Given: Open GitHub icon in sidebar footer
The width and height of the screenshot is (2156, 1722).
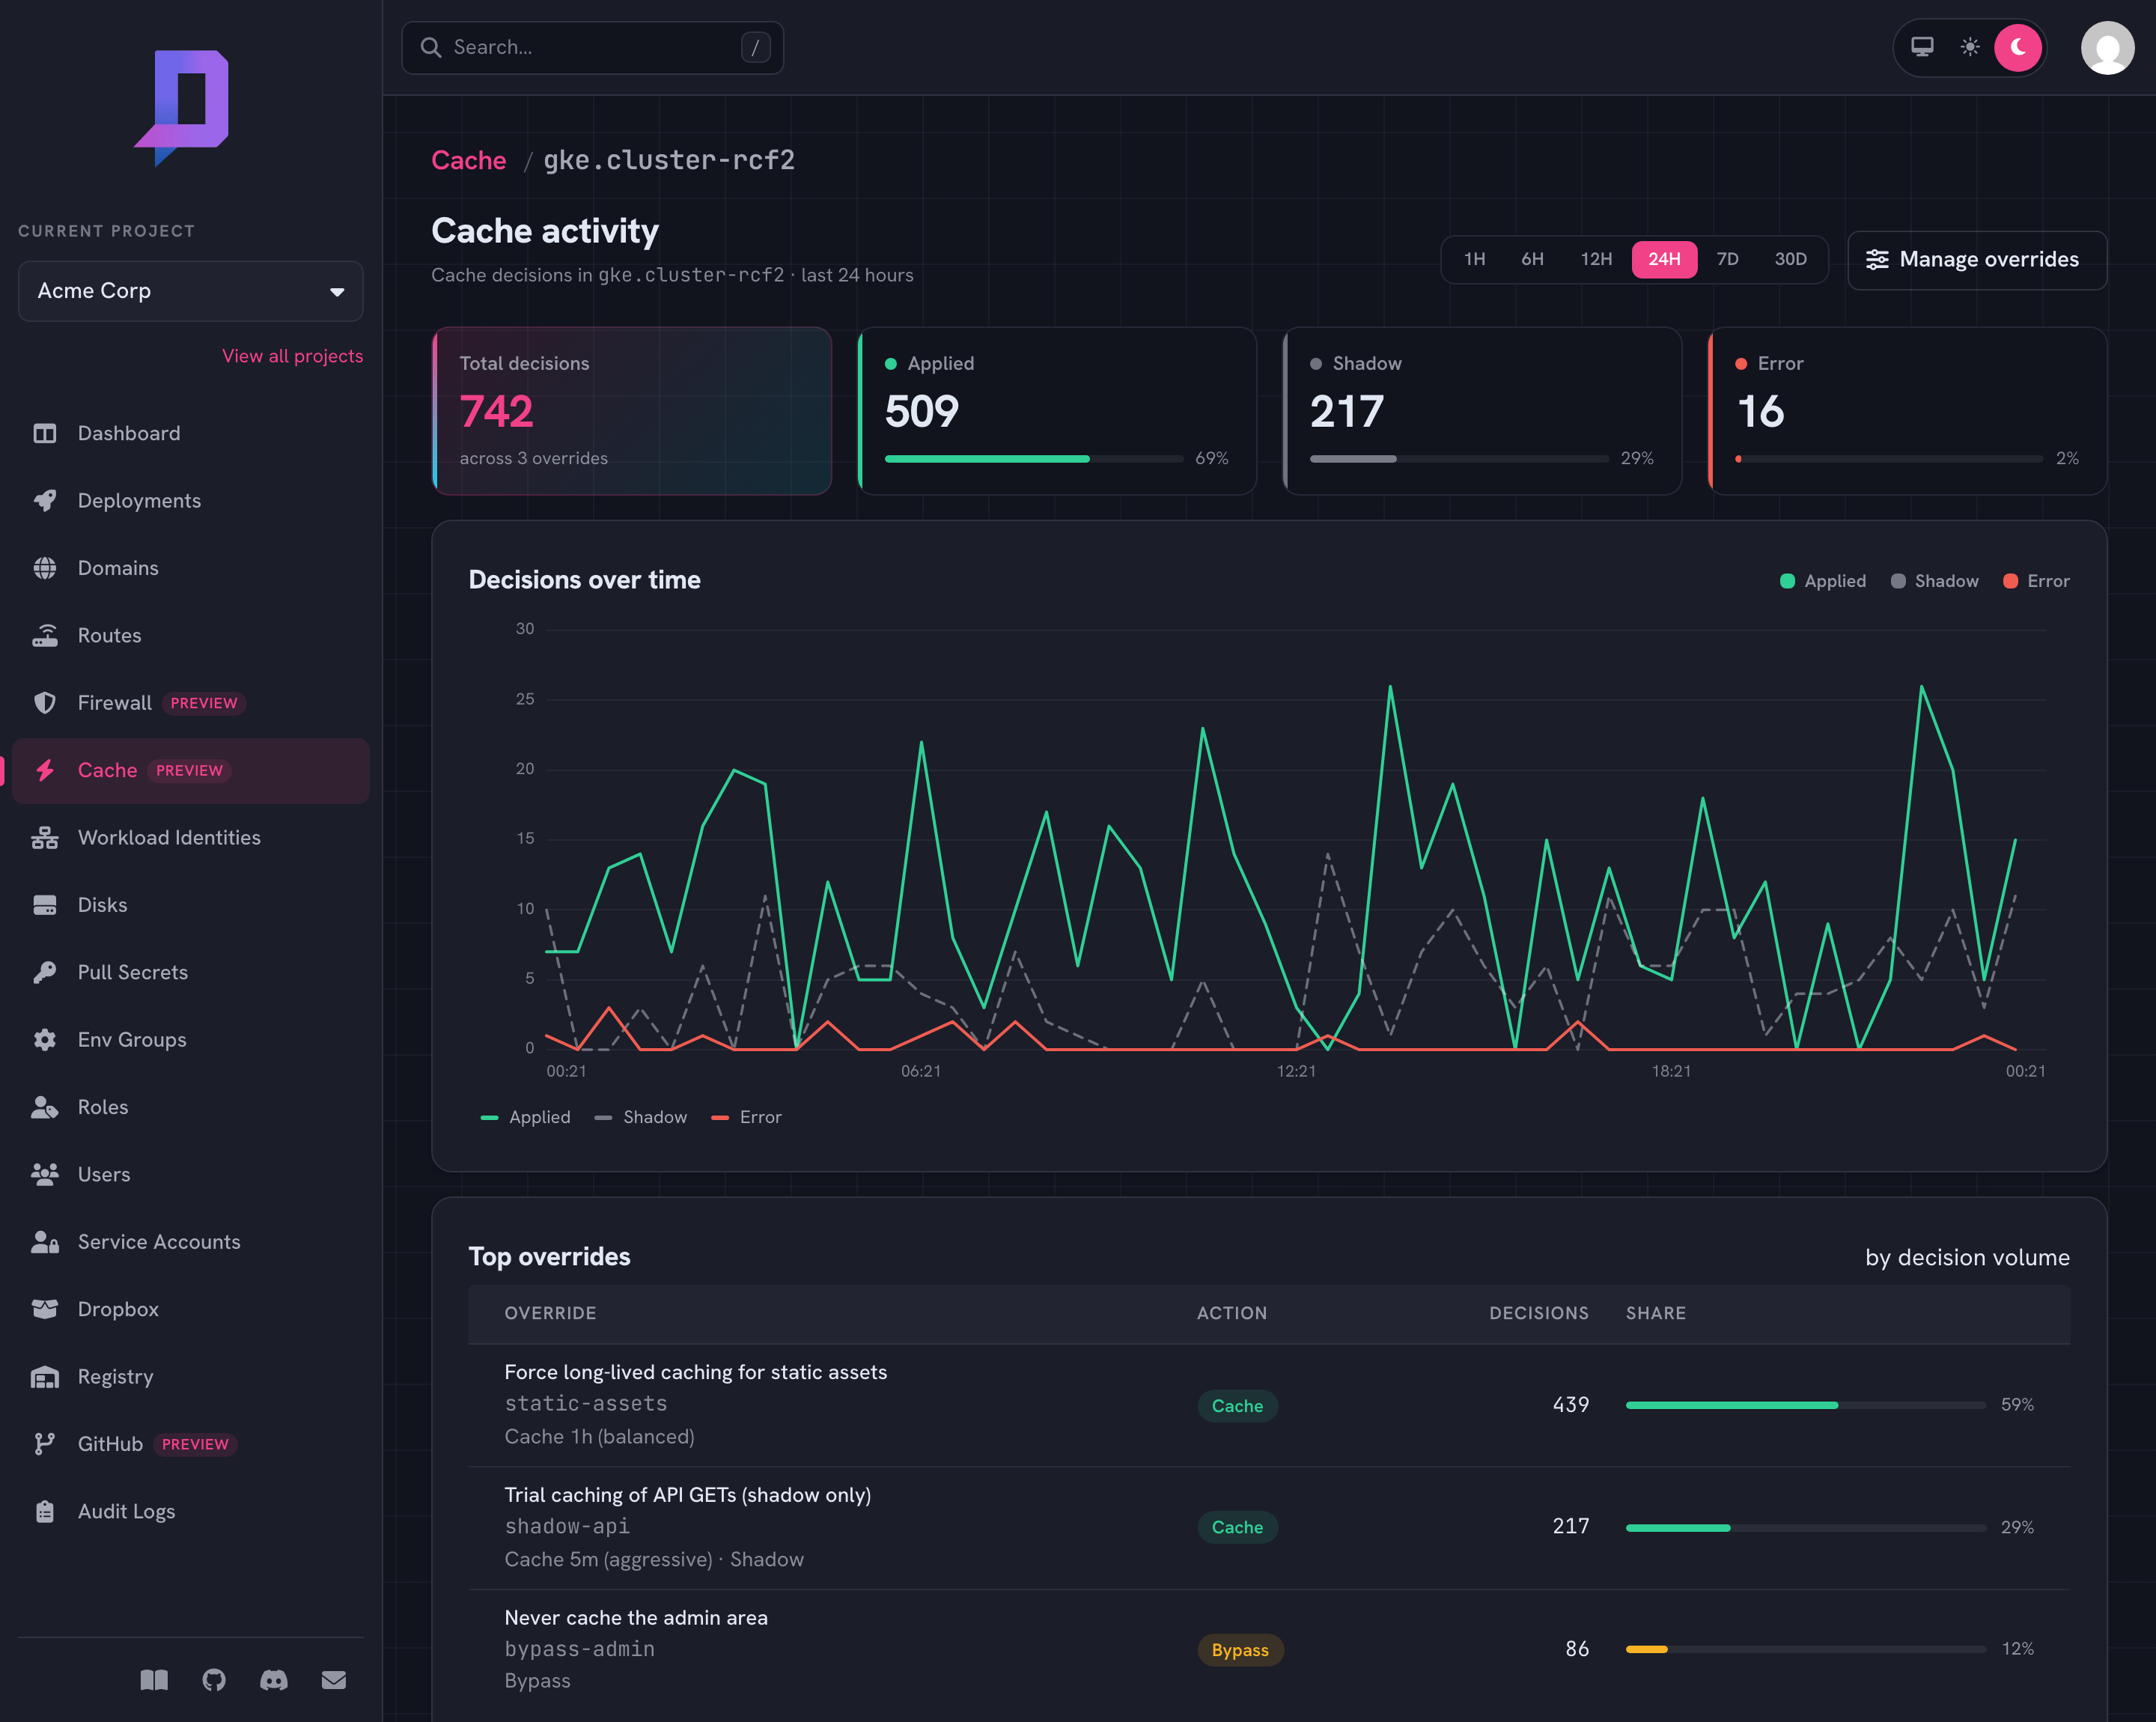Looking at the screenshot, I should [x=214, y=1680].
